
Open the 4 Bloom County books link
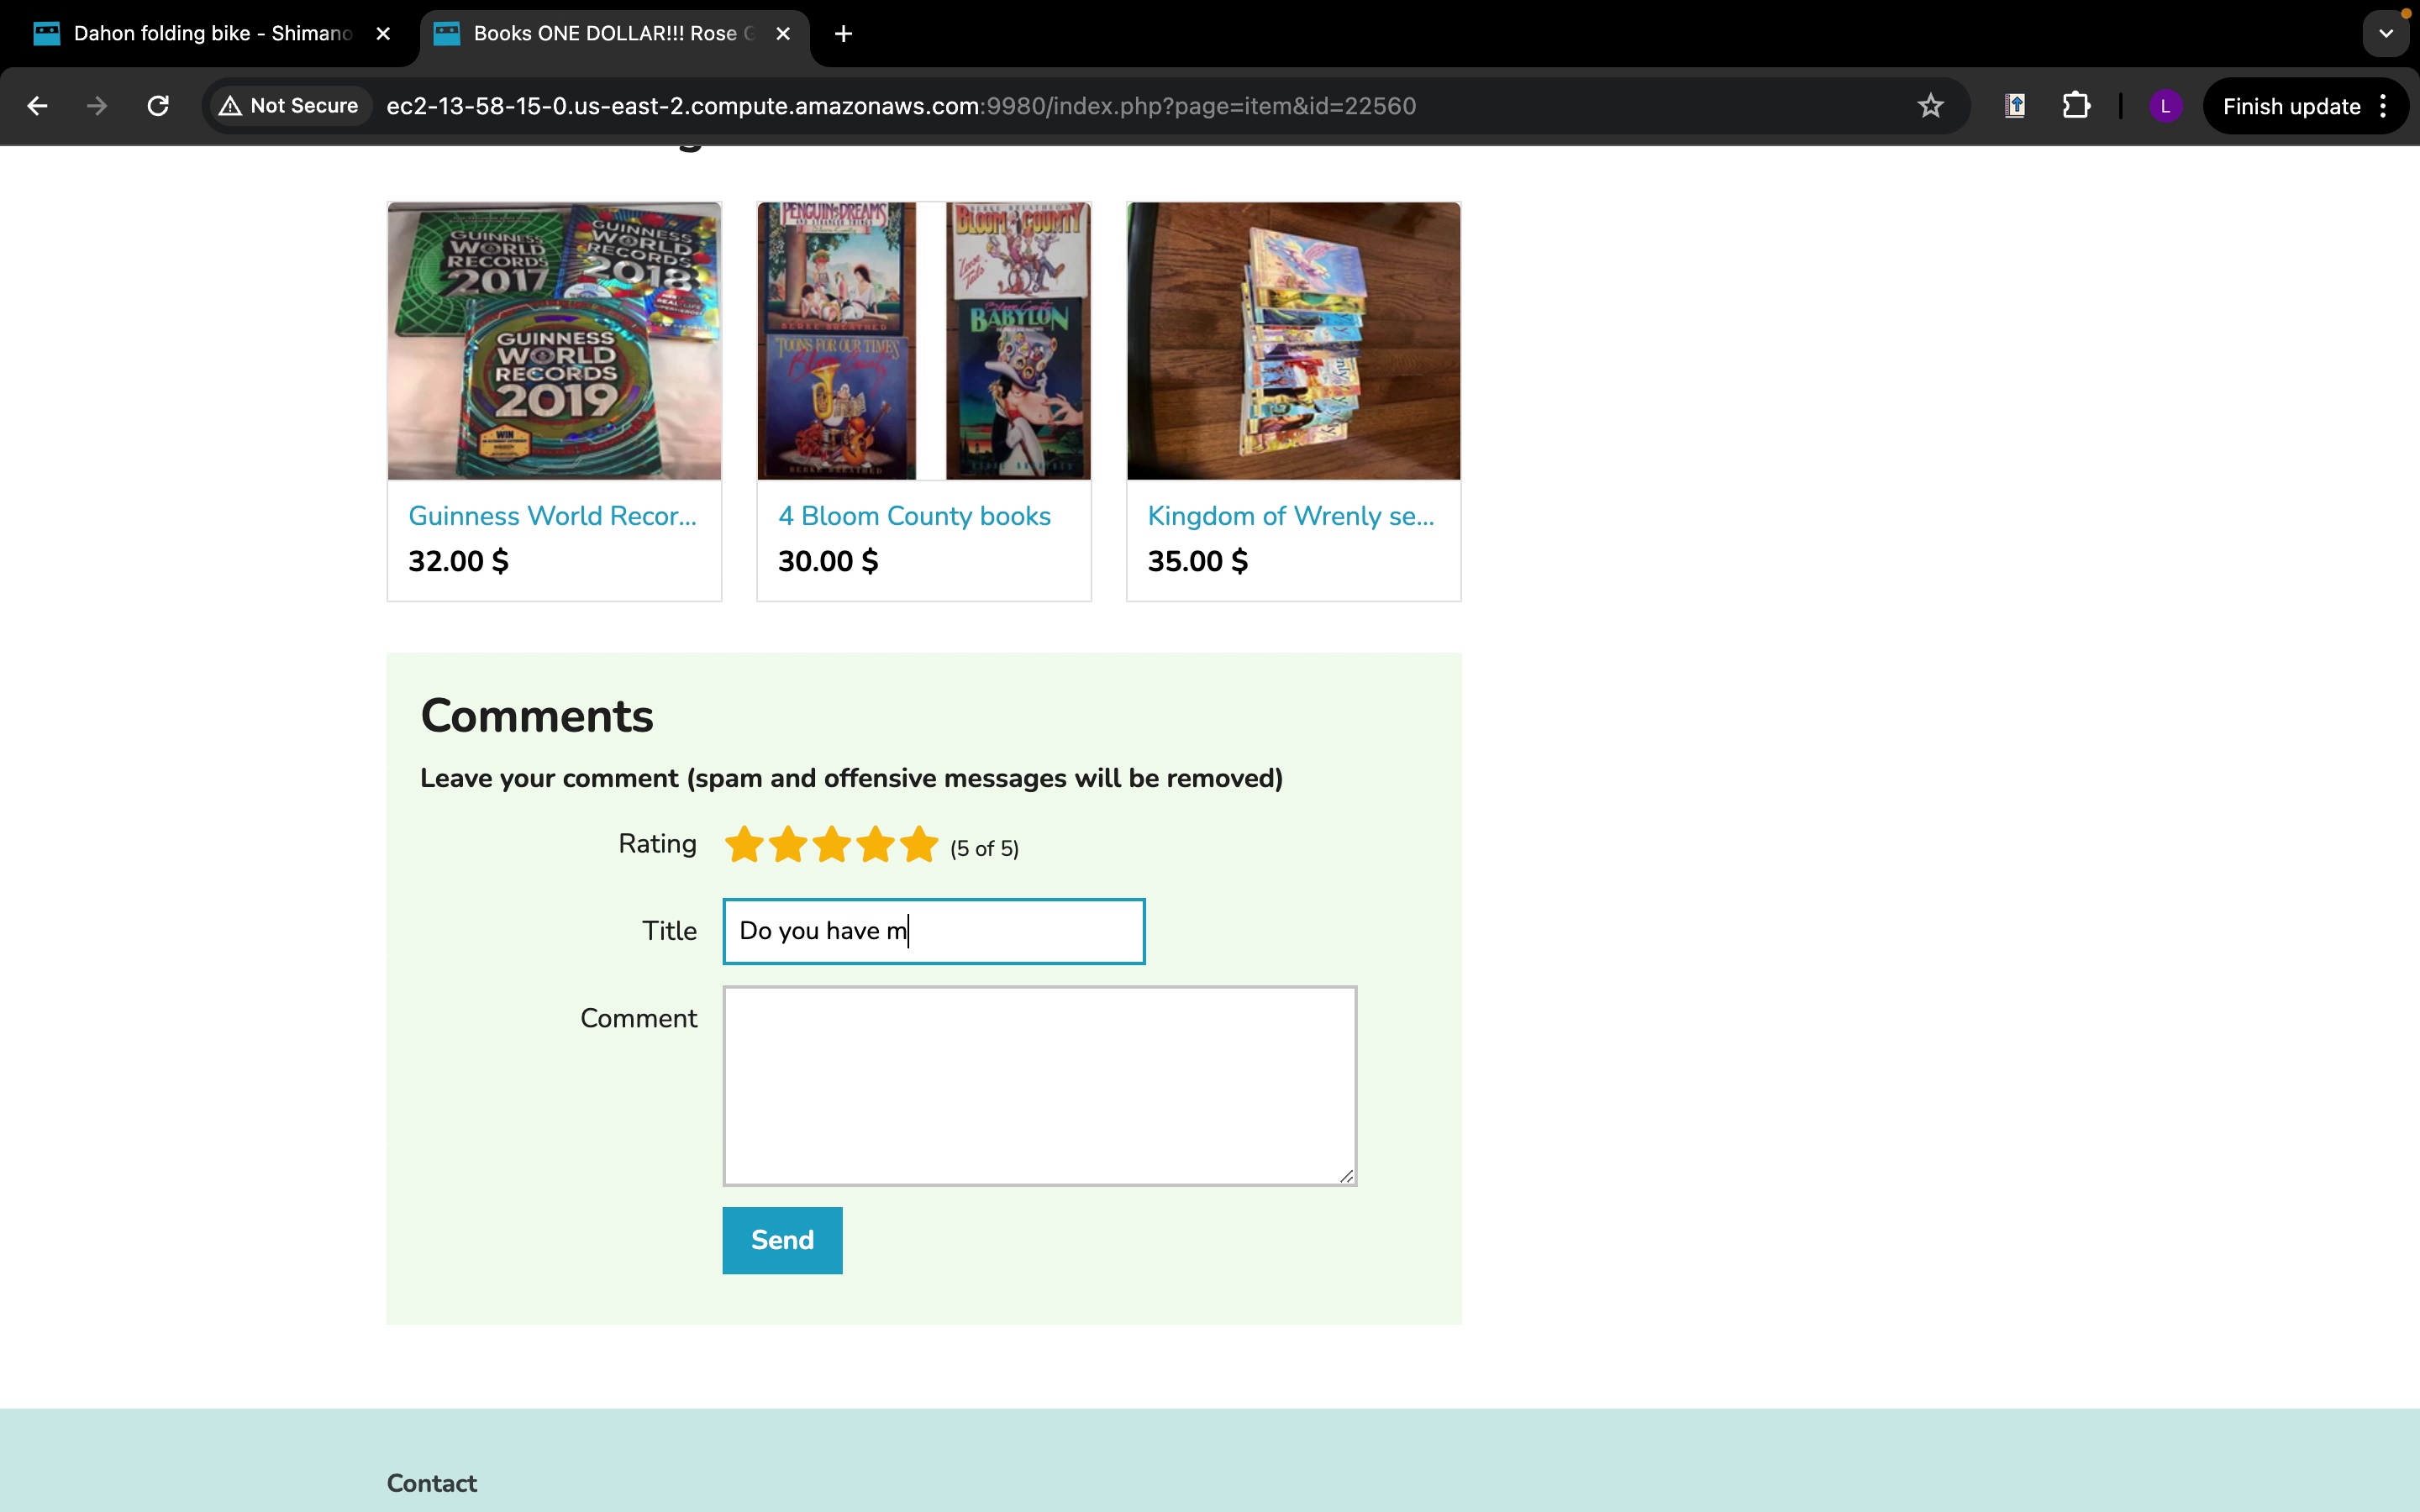[914, 516]
